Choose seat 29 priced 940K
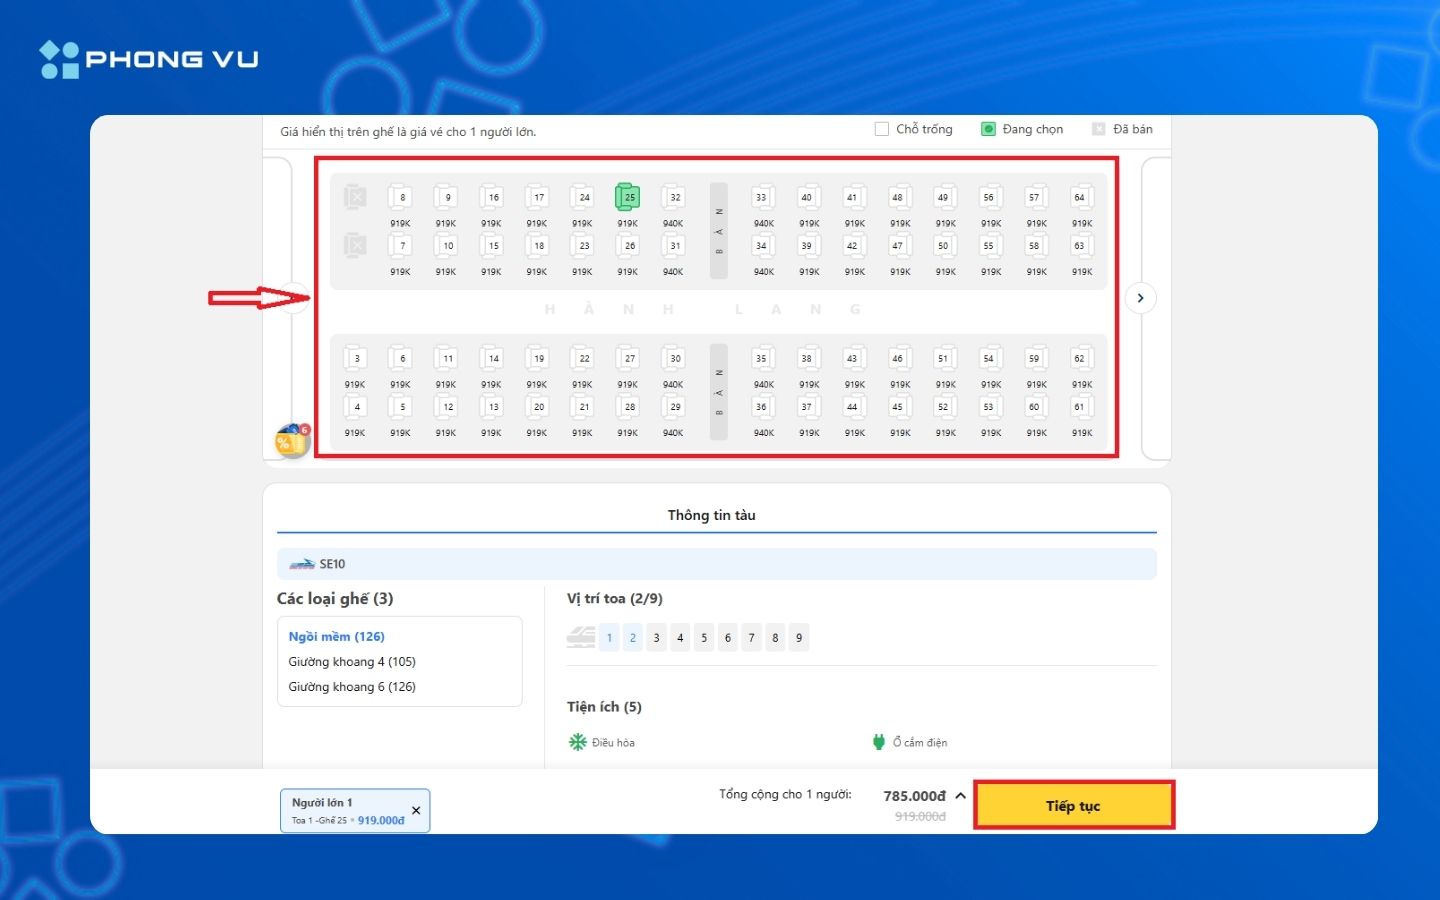 pos(674,407)
